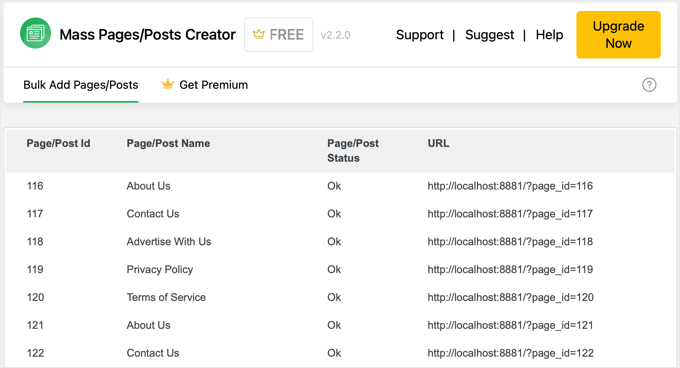The height and width of the screenshot is (368, 680).
Task: Click the green Mass Pages/Posts Creator logo
Action: pos(36,33)
